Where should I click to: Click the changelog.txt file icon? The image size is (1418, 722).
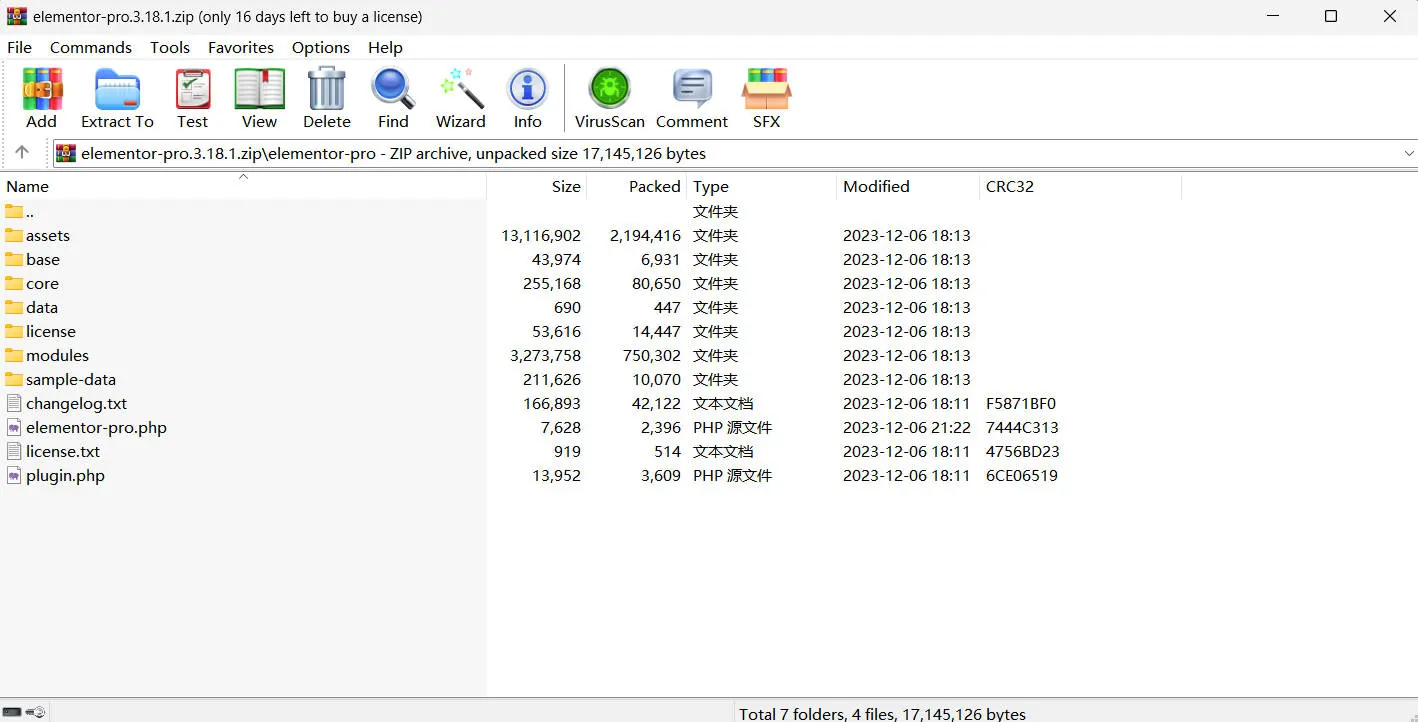point(14,404)
